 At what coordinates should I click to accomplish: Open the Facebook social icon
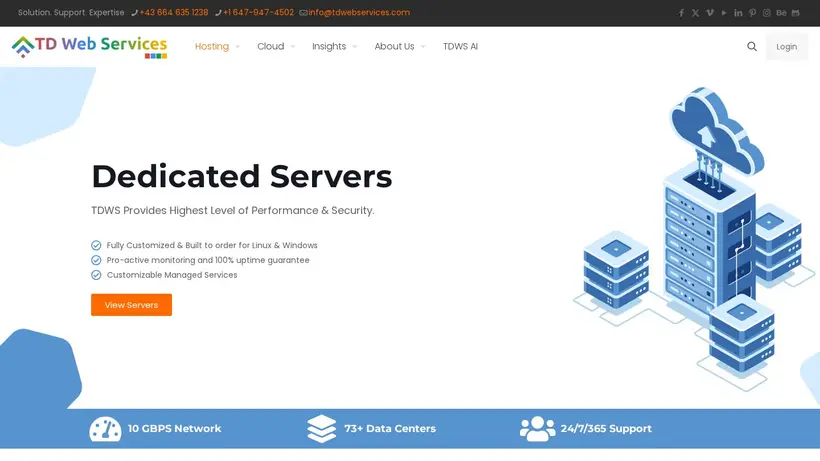coord(681,13)
